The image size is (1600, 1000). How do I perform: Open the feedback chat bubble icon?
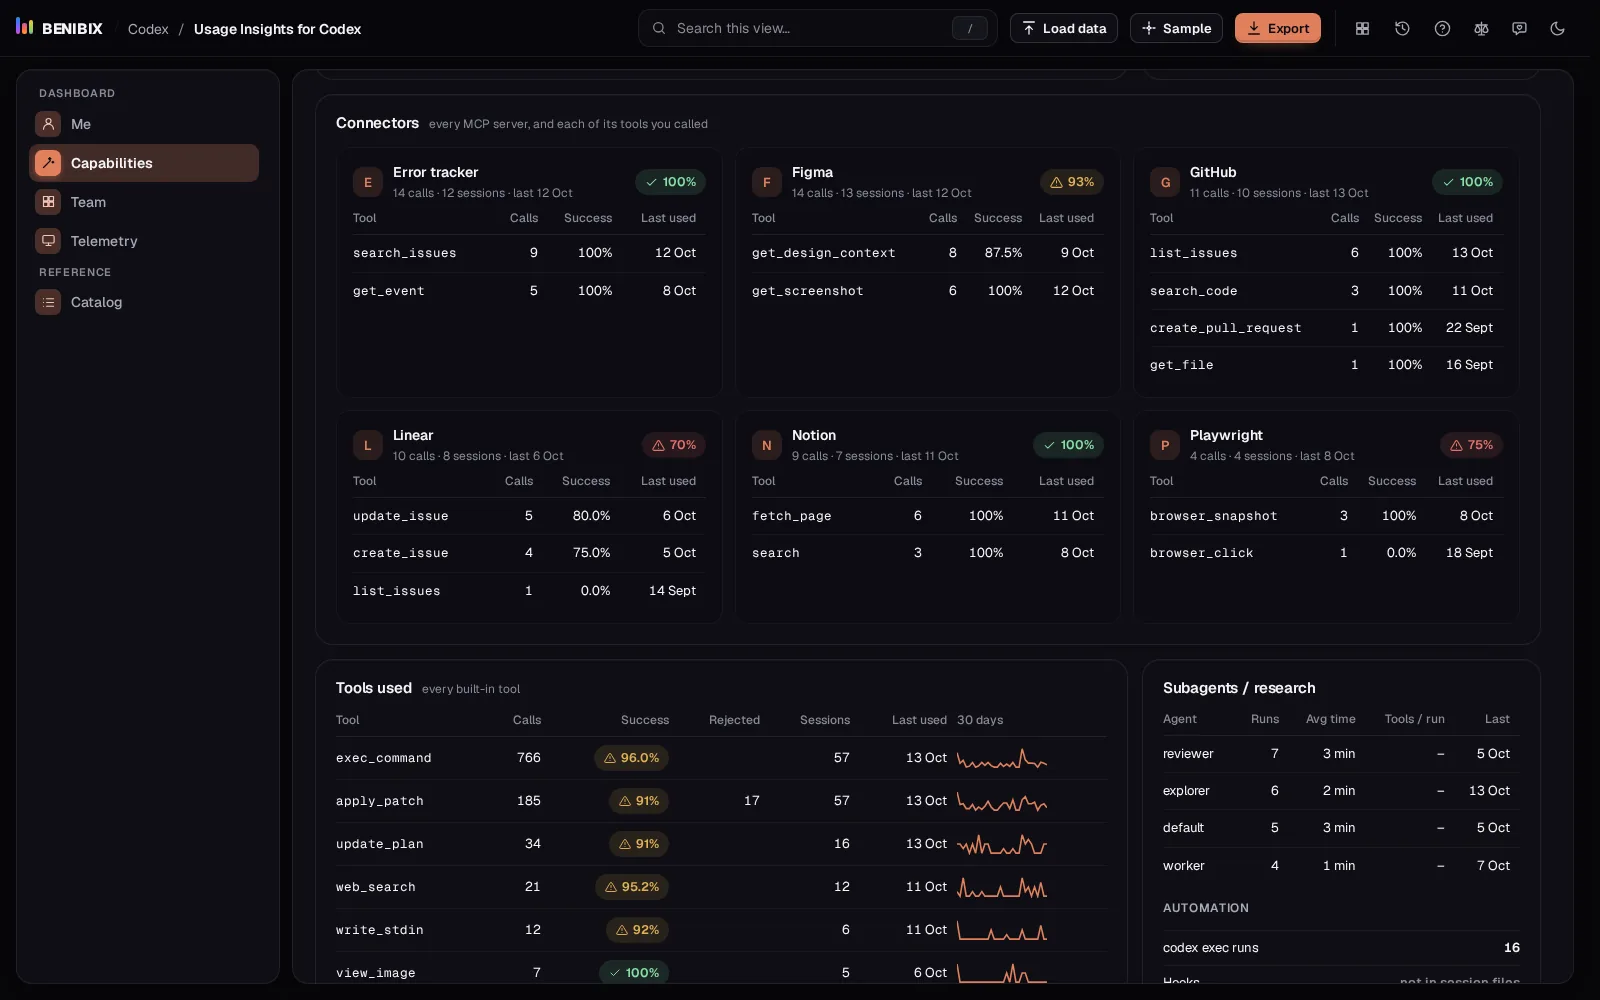tap(1519, 28)
